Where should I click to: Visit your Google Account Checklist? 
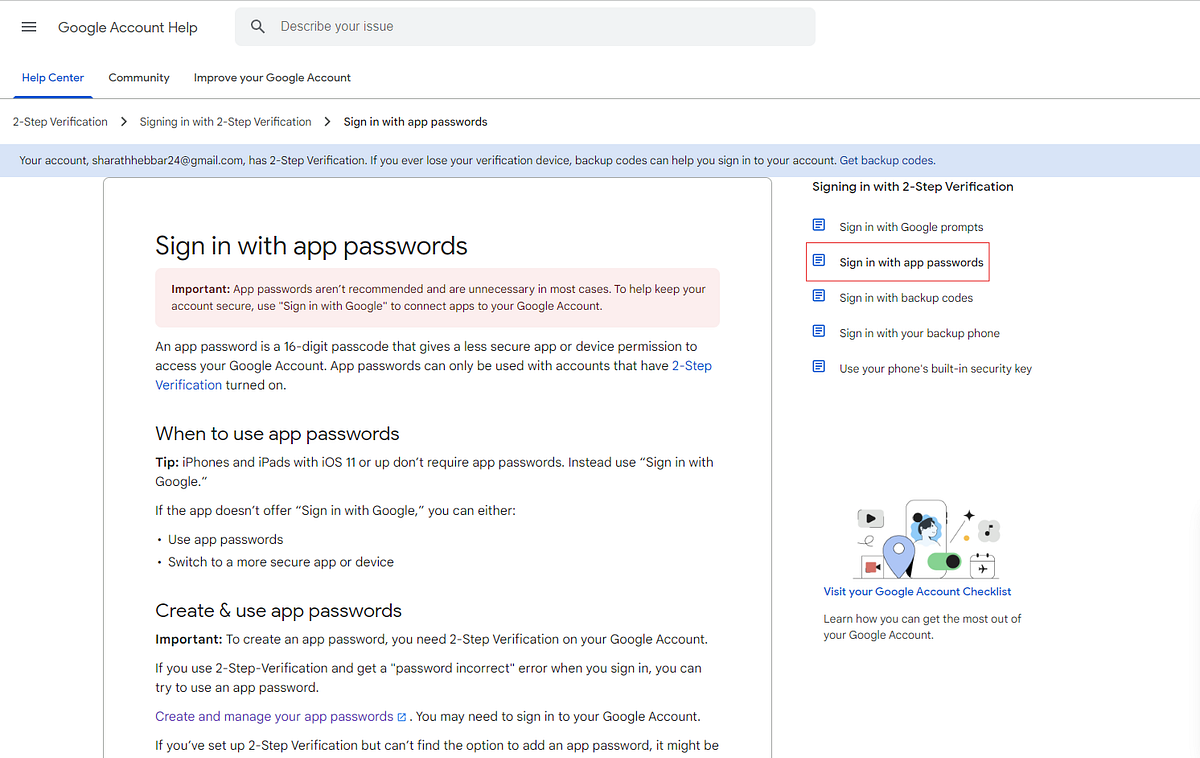pos(917,591)
